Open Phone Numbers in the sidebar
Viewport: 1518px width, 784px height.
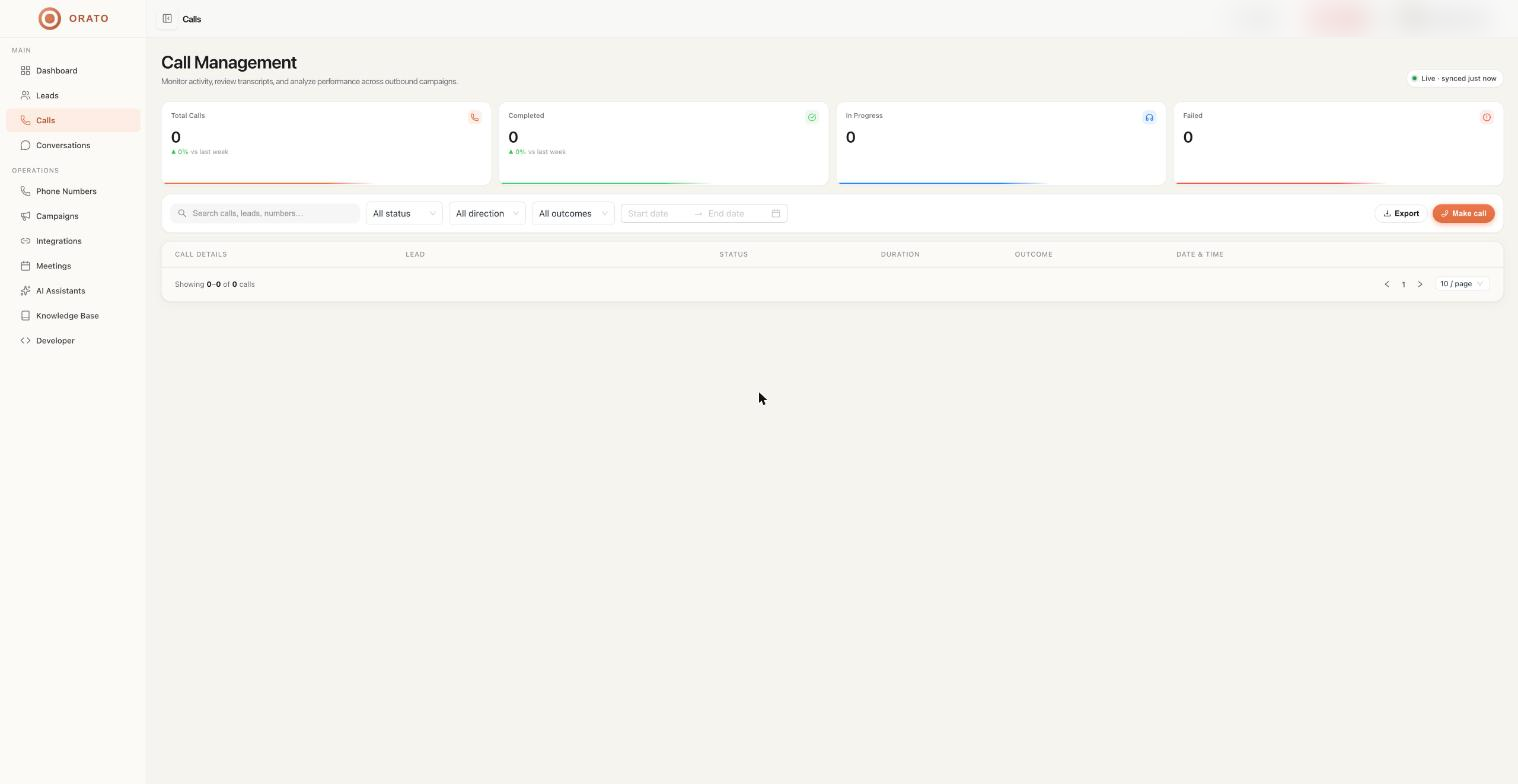click(73, 191)
